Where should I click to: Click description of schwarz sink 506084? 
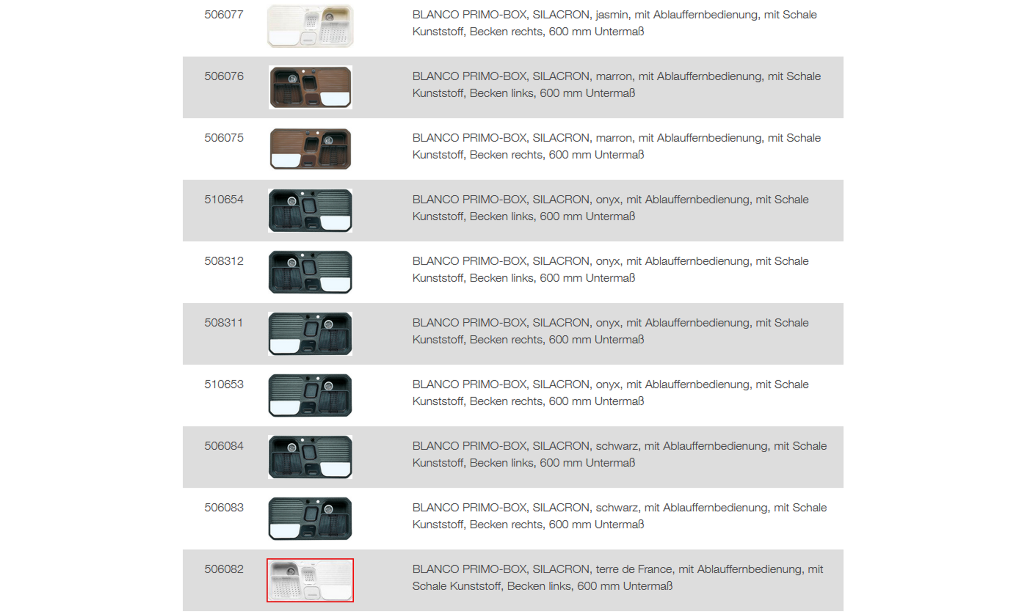point(620,454)
